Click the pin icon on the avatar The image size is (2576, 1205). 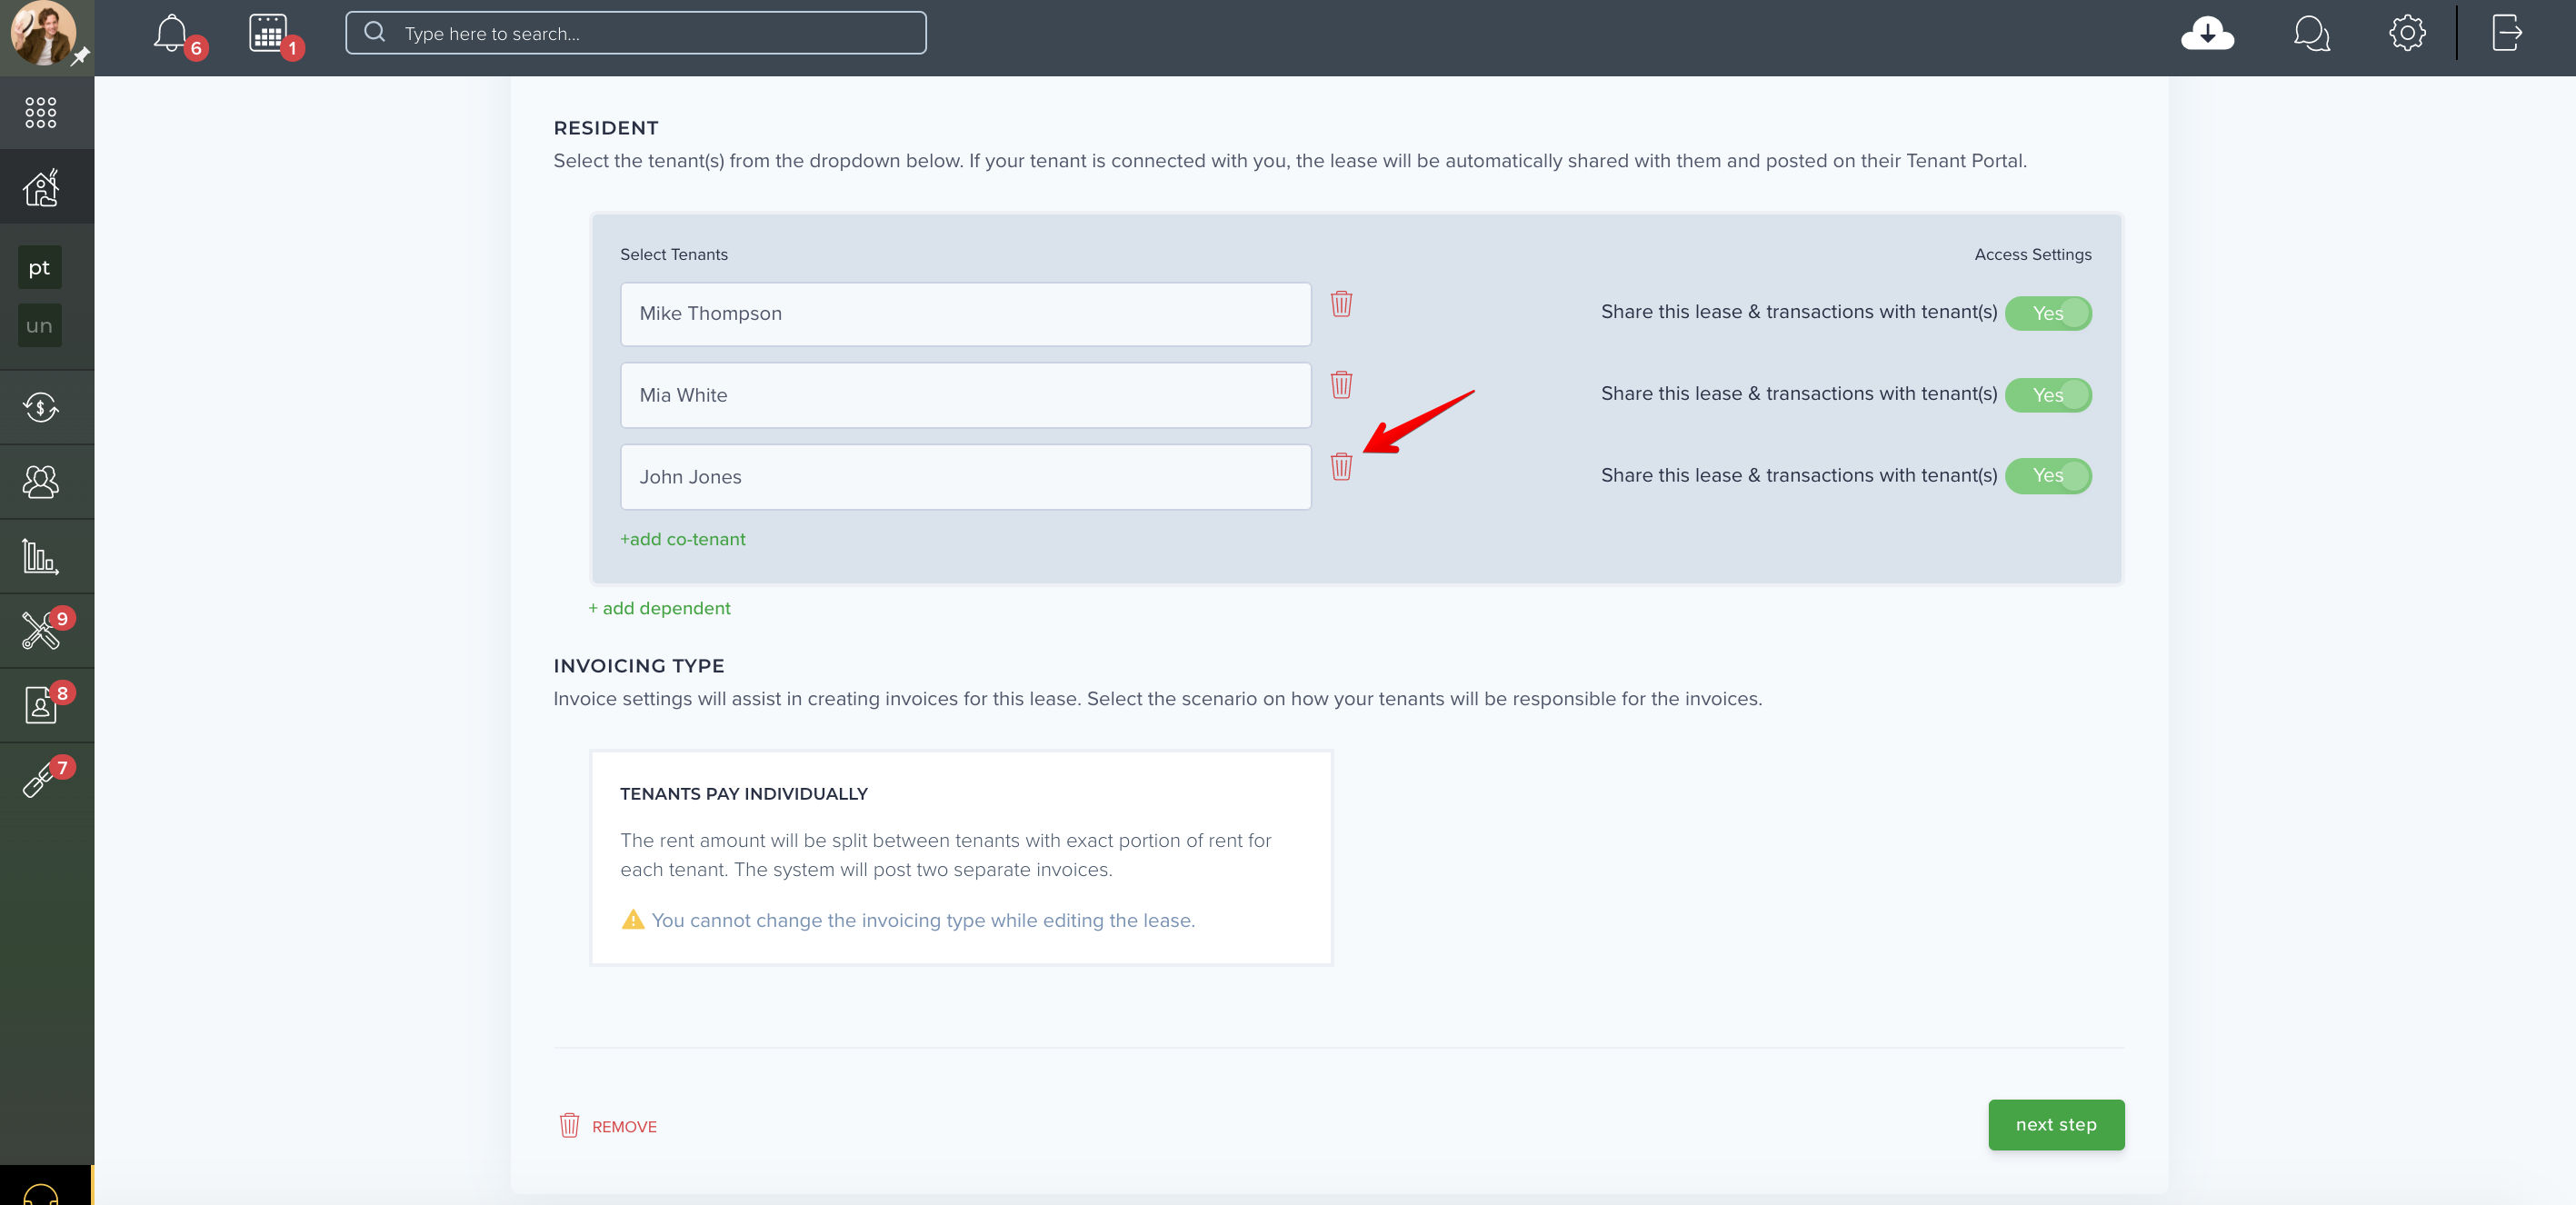click(x=81, y=56)
